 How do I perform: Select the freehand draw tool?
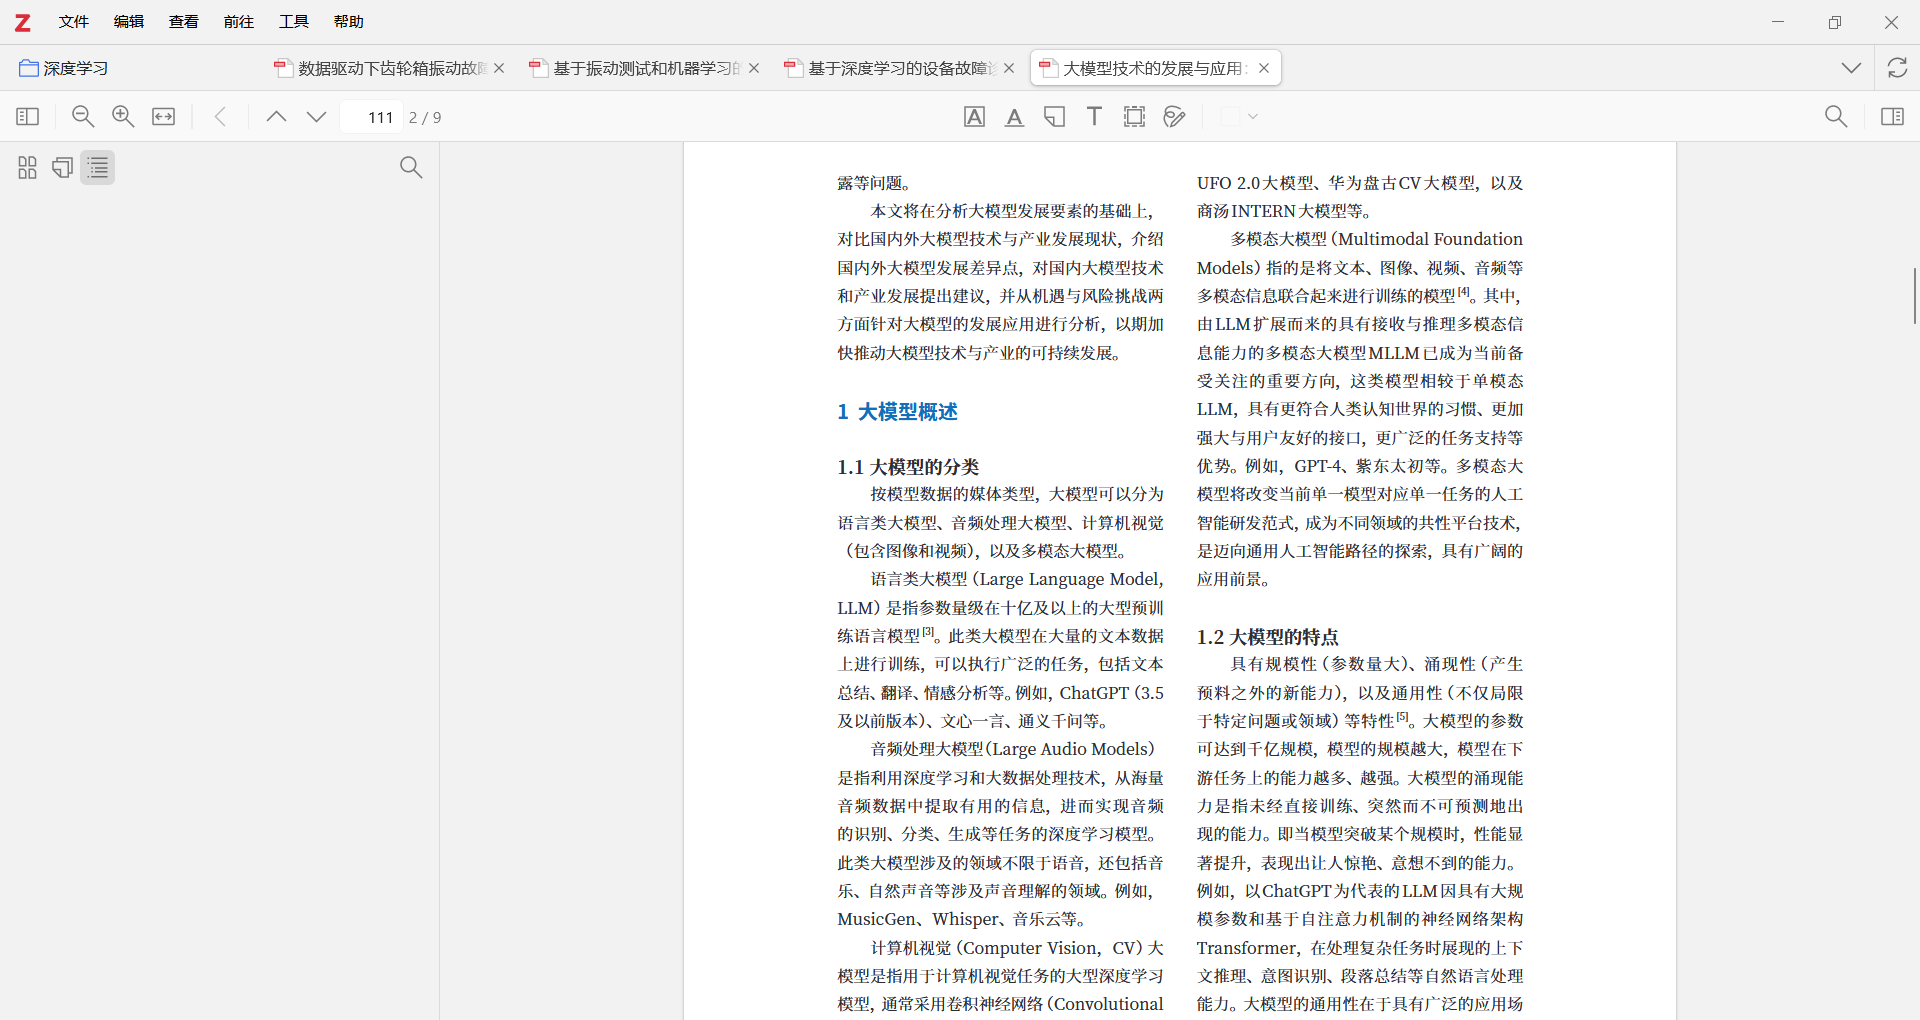click(x=1174, y=117)
